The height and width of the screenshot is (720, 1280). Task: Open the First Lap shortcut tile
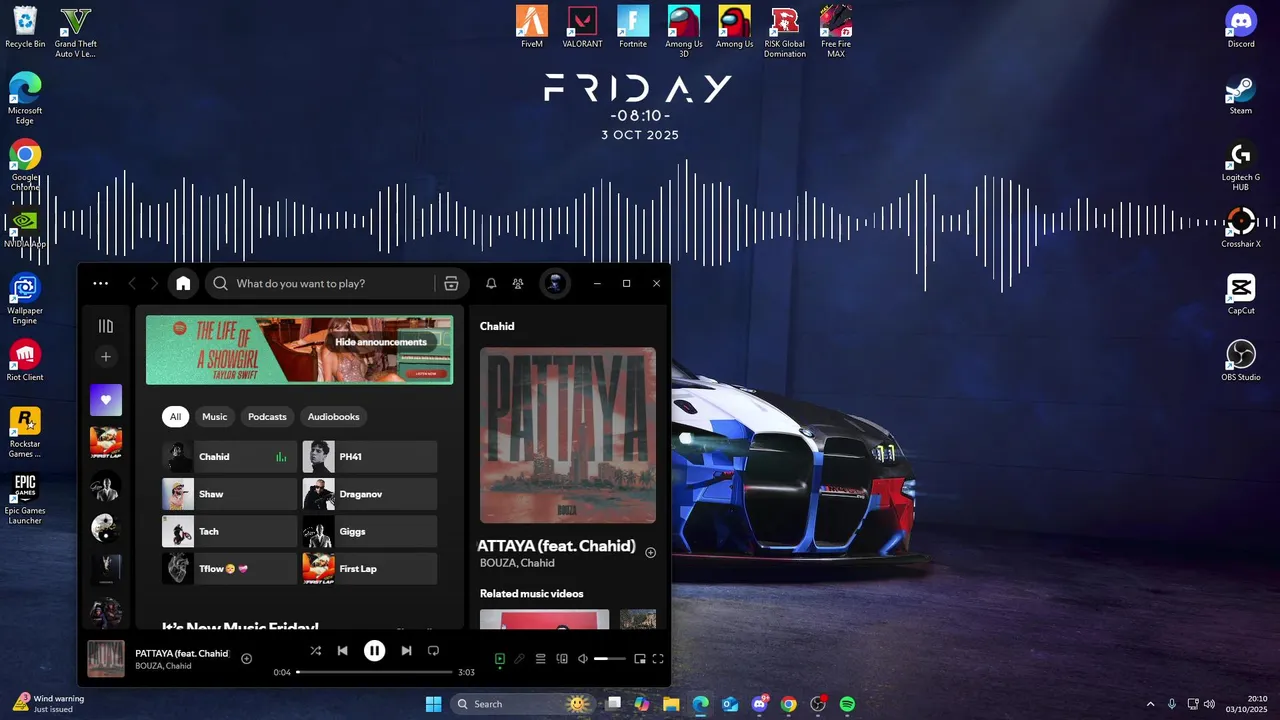pyautogui.click(x=370, y=568)
